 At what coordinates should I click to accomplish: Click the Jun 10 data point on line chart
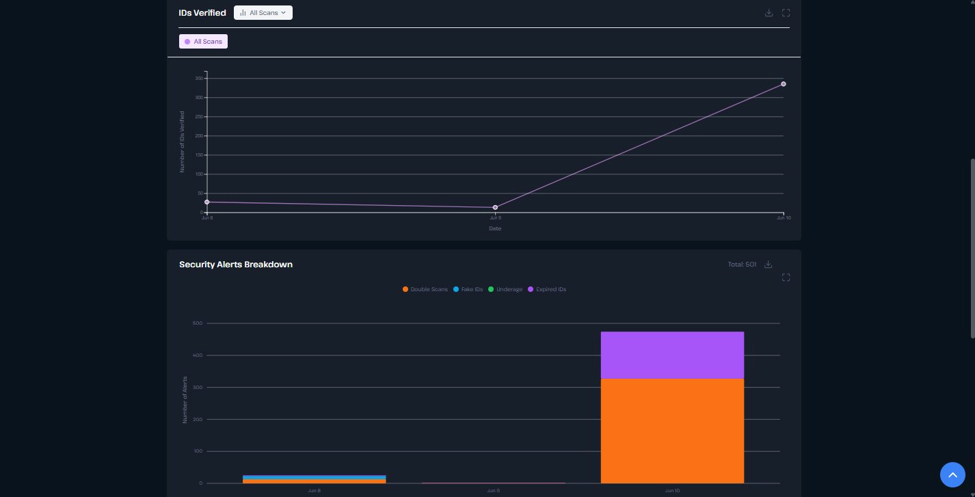783,84
